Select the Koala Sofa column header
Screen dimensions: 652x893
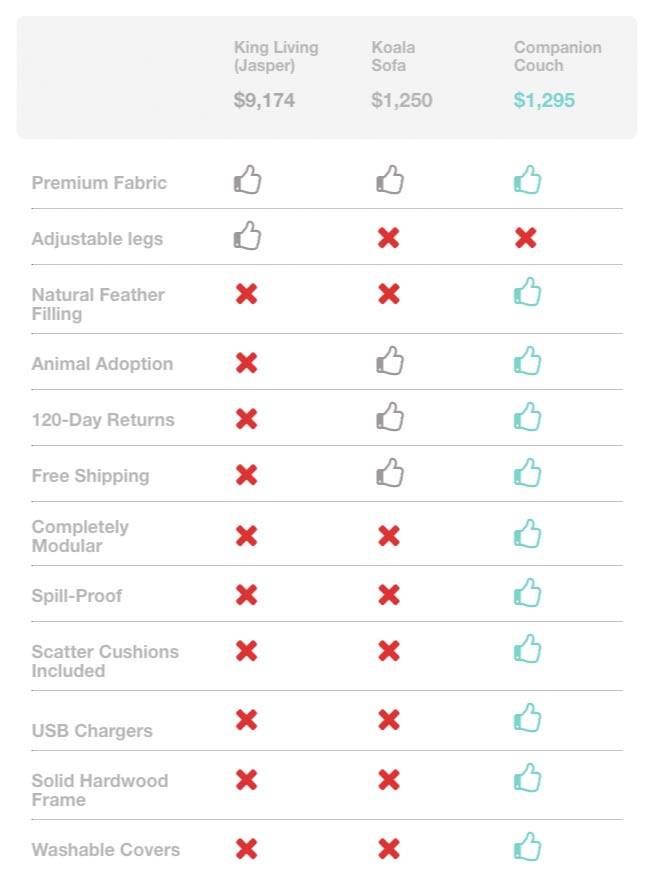[393, 56]
